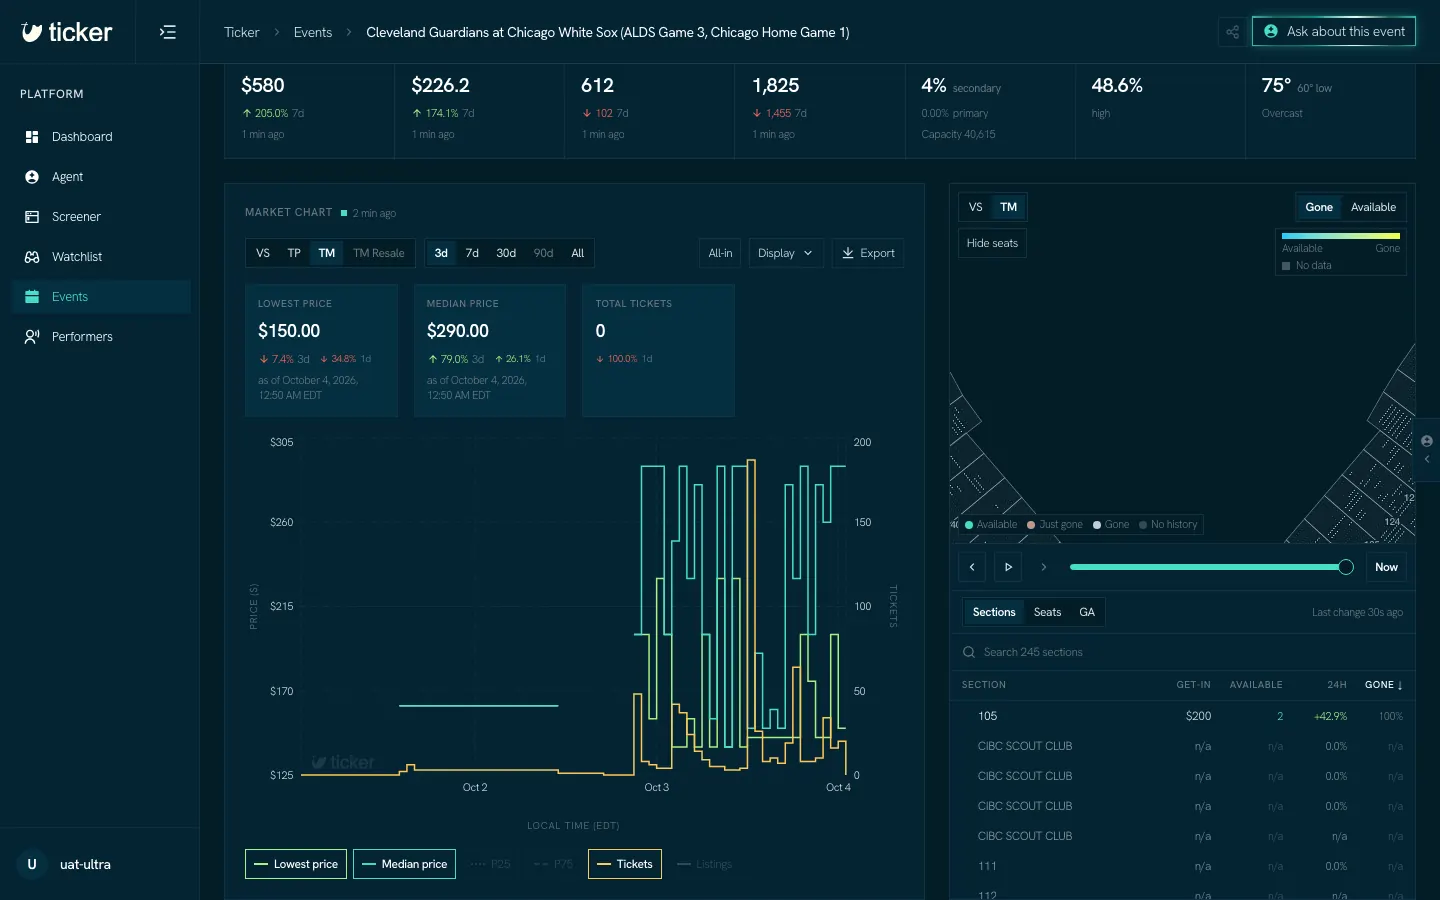
Task: Click Search 245 sections field
Action: tap(1182, 652)
